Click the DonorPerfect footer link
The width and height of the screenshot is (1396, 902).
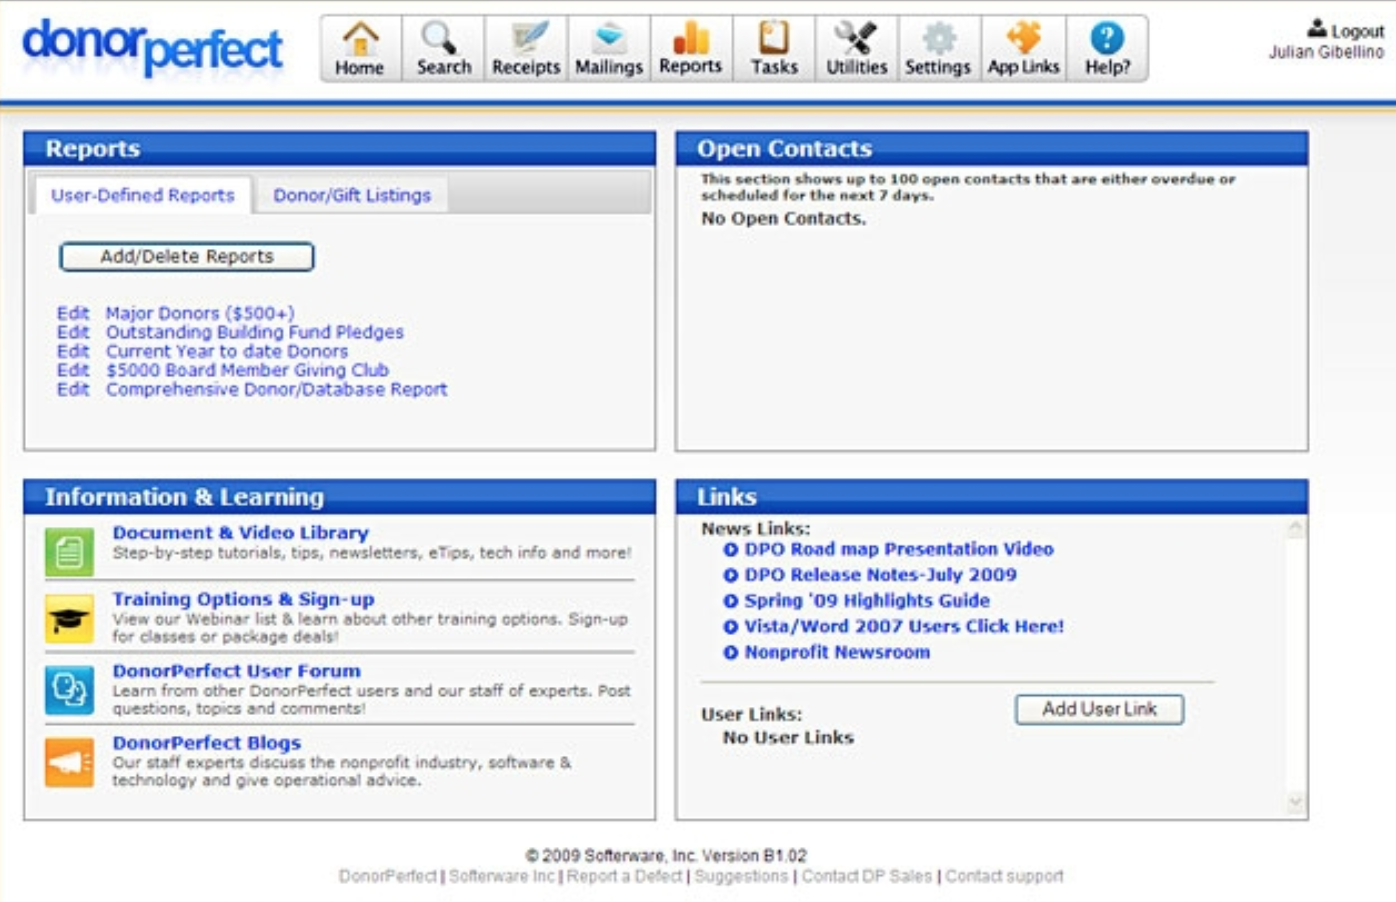pos(388,876)
